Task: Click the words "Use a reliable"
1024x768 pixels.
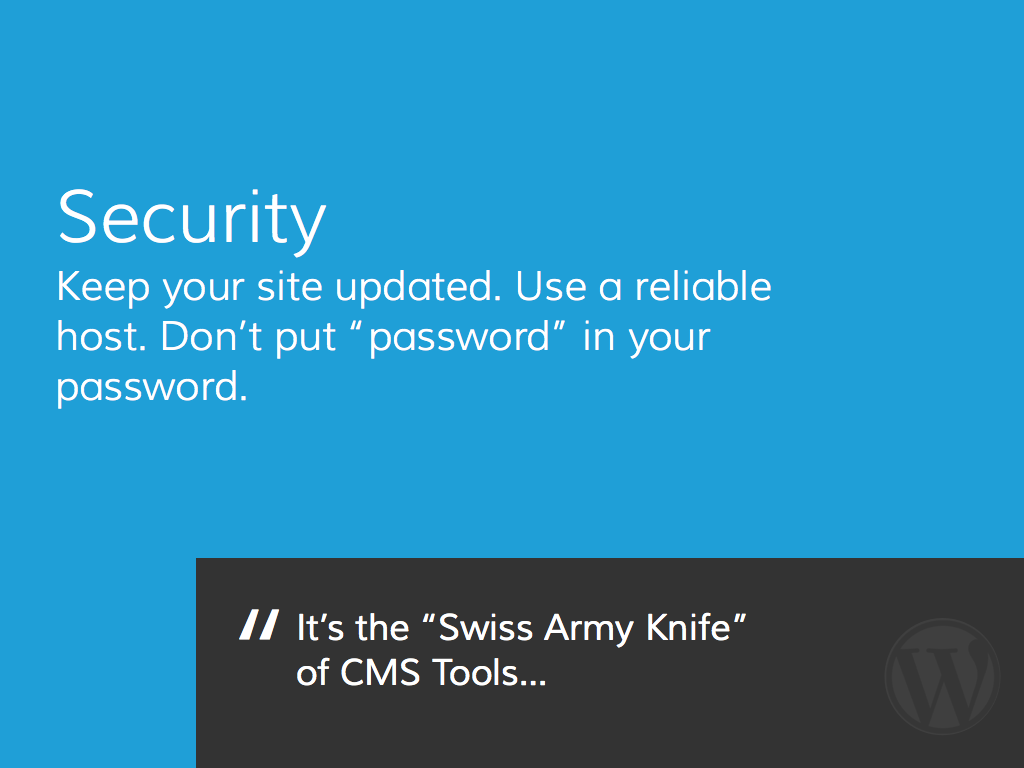Action: (x=644, y=287)
